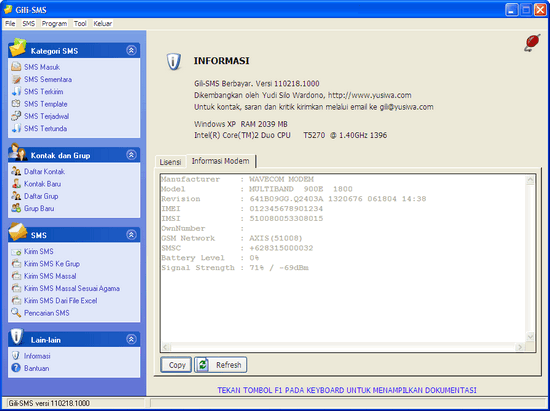Close the Gili-SMS window
This screenshot has width=550, height=411.
(x=540, y=10)
